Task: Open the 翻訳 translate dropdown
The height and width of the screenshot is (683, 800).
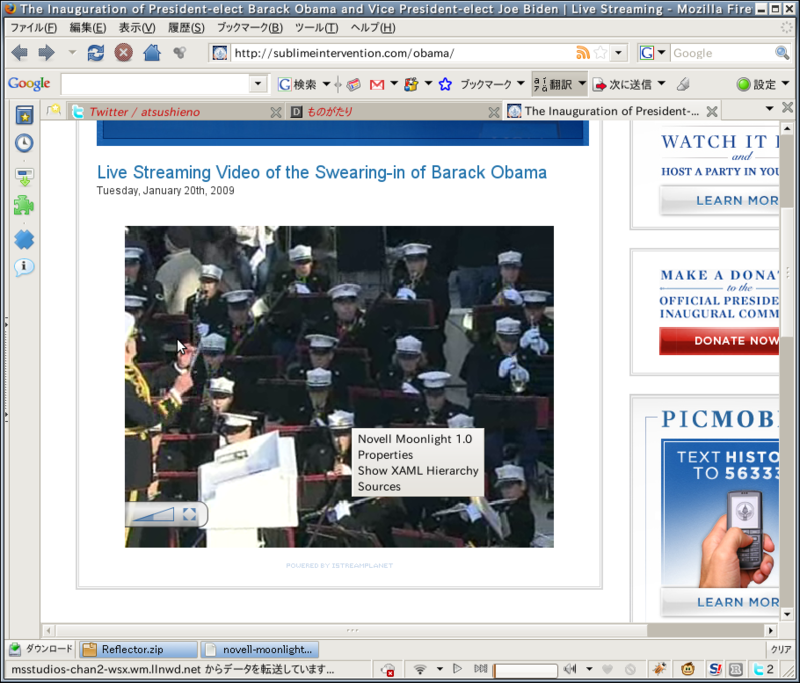Action: click(582, 83)
